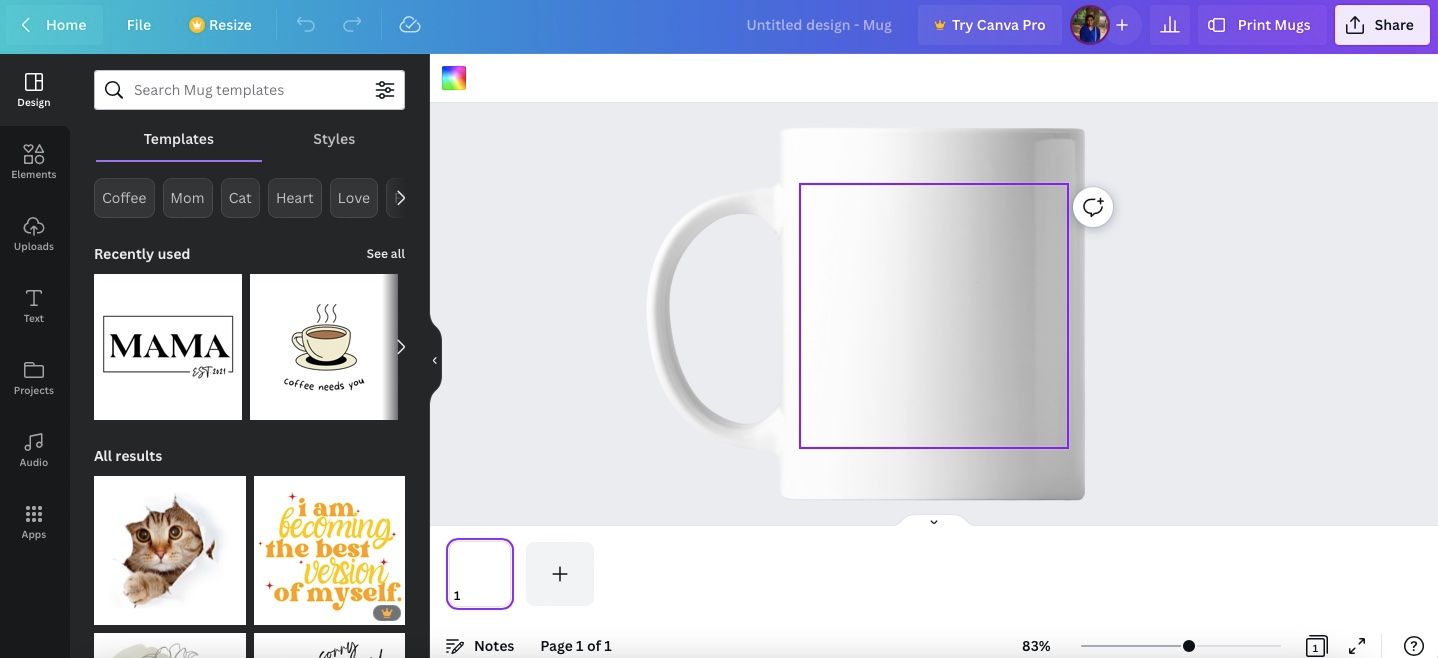This screenshot has height=658, width=1438.
Task: Open the Uploads panel
Action: pos(34,233)
